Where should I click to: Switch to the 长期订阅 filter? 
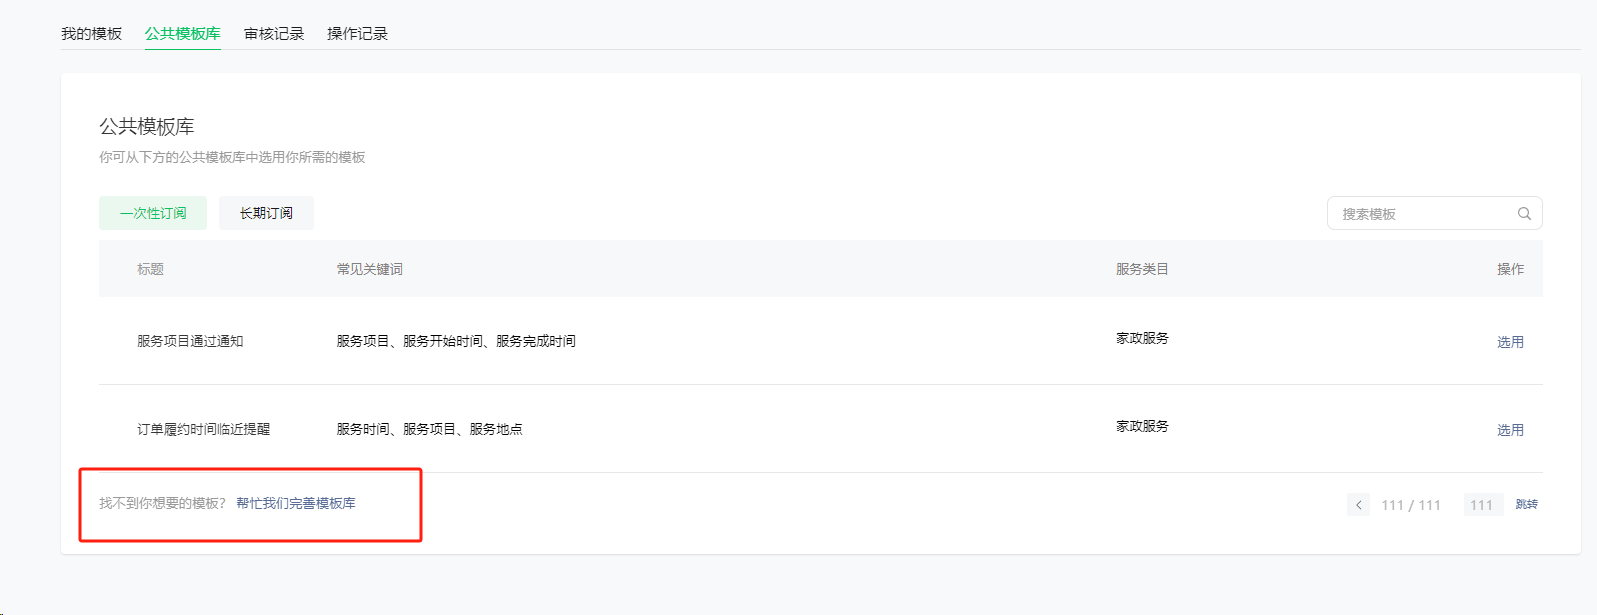coord(266,213)
